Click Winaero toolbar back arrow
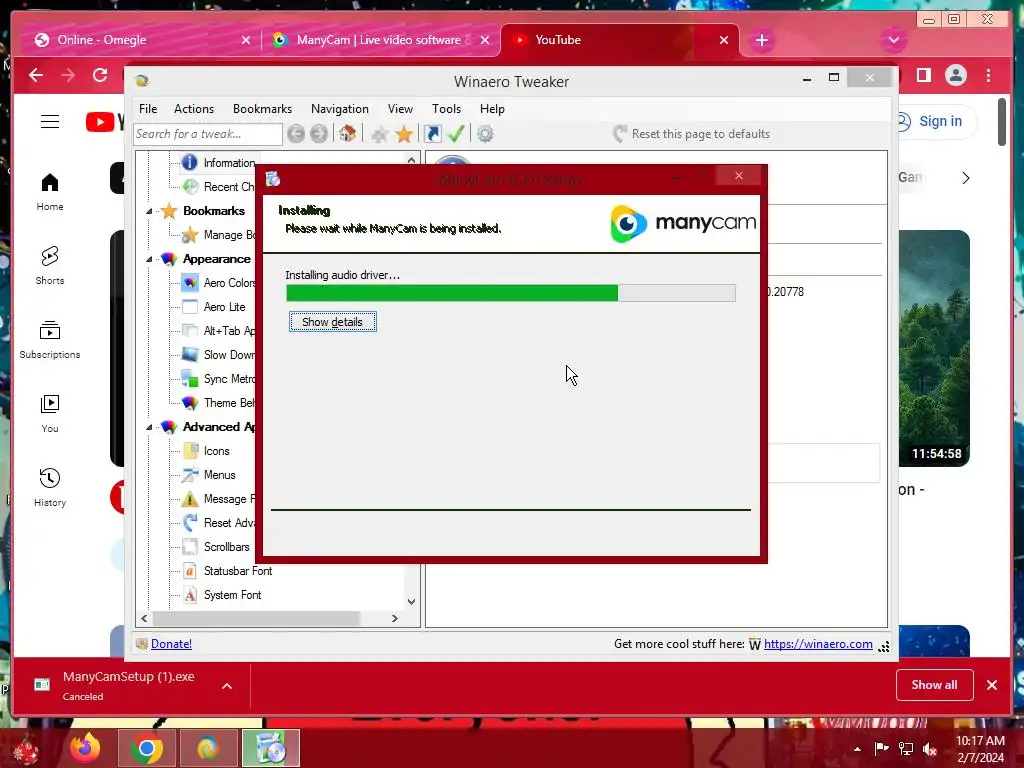The image size is (1024, 768). coord(296,134)
